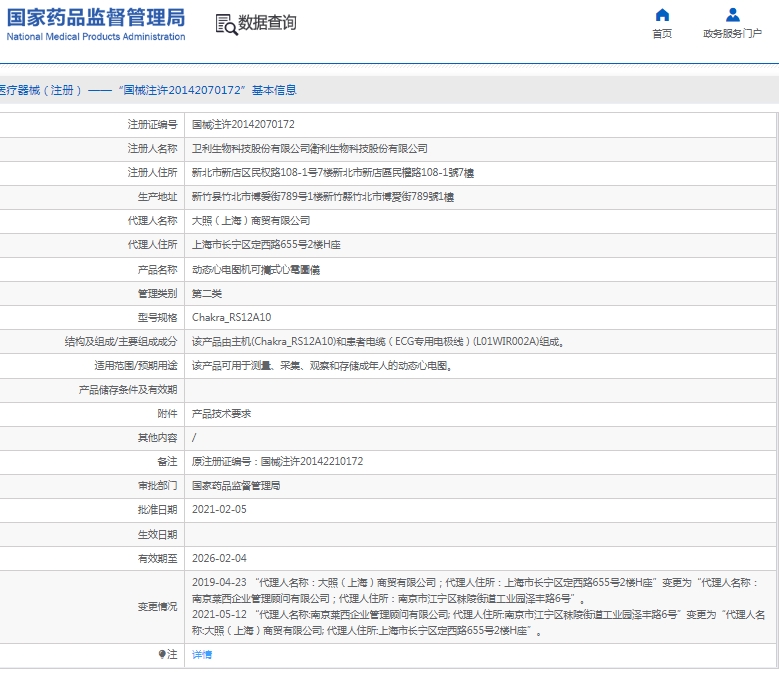
Task: Select the registrant name 卫利生物科技股份有限公司
Action: (250, 149)
